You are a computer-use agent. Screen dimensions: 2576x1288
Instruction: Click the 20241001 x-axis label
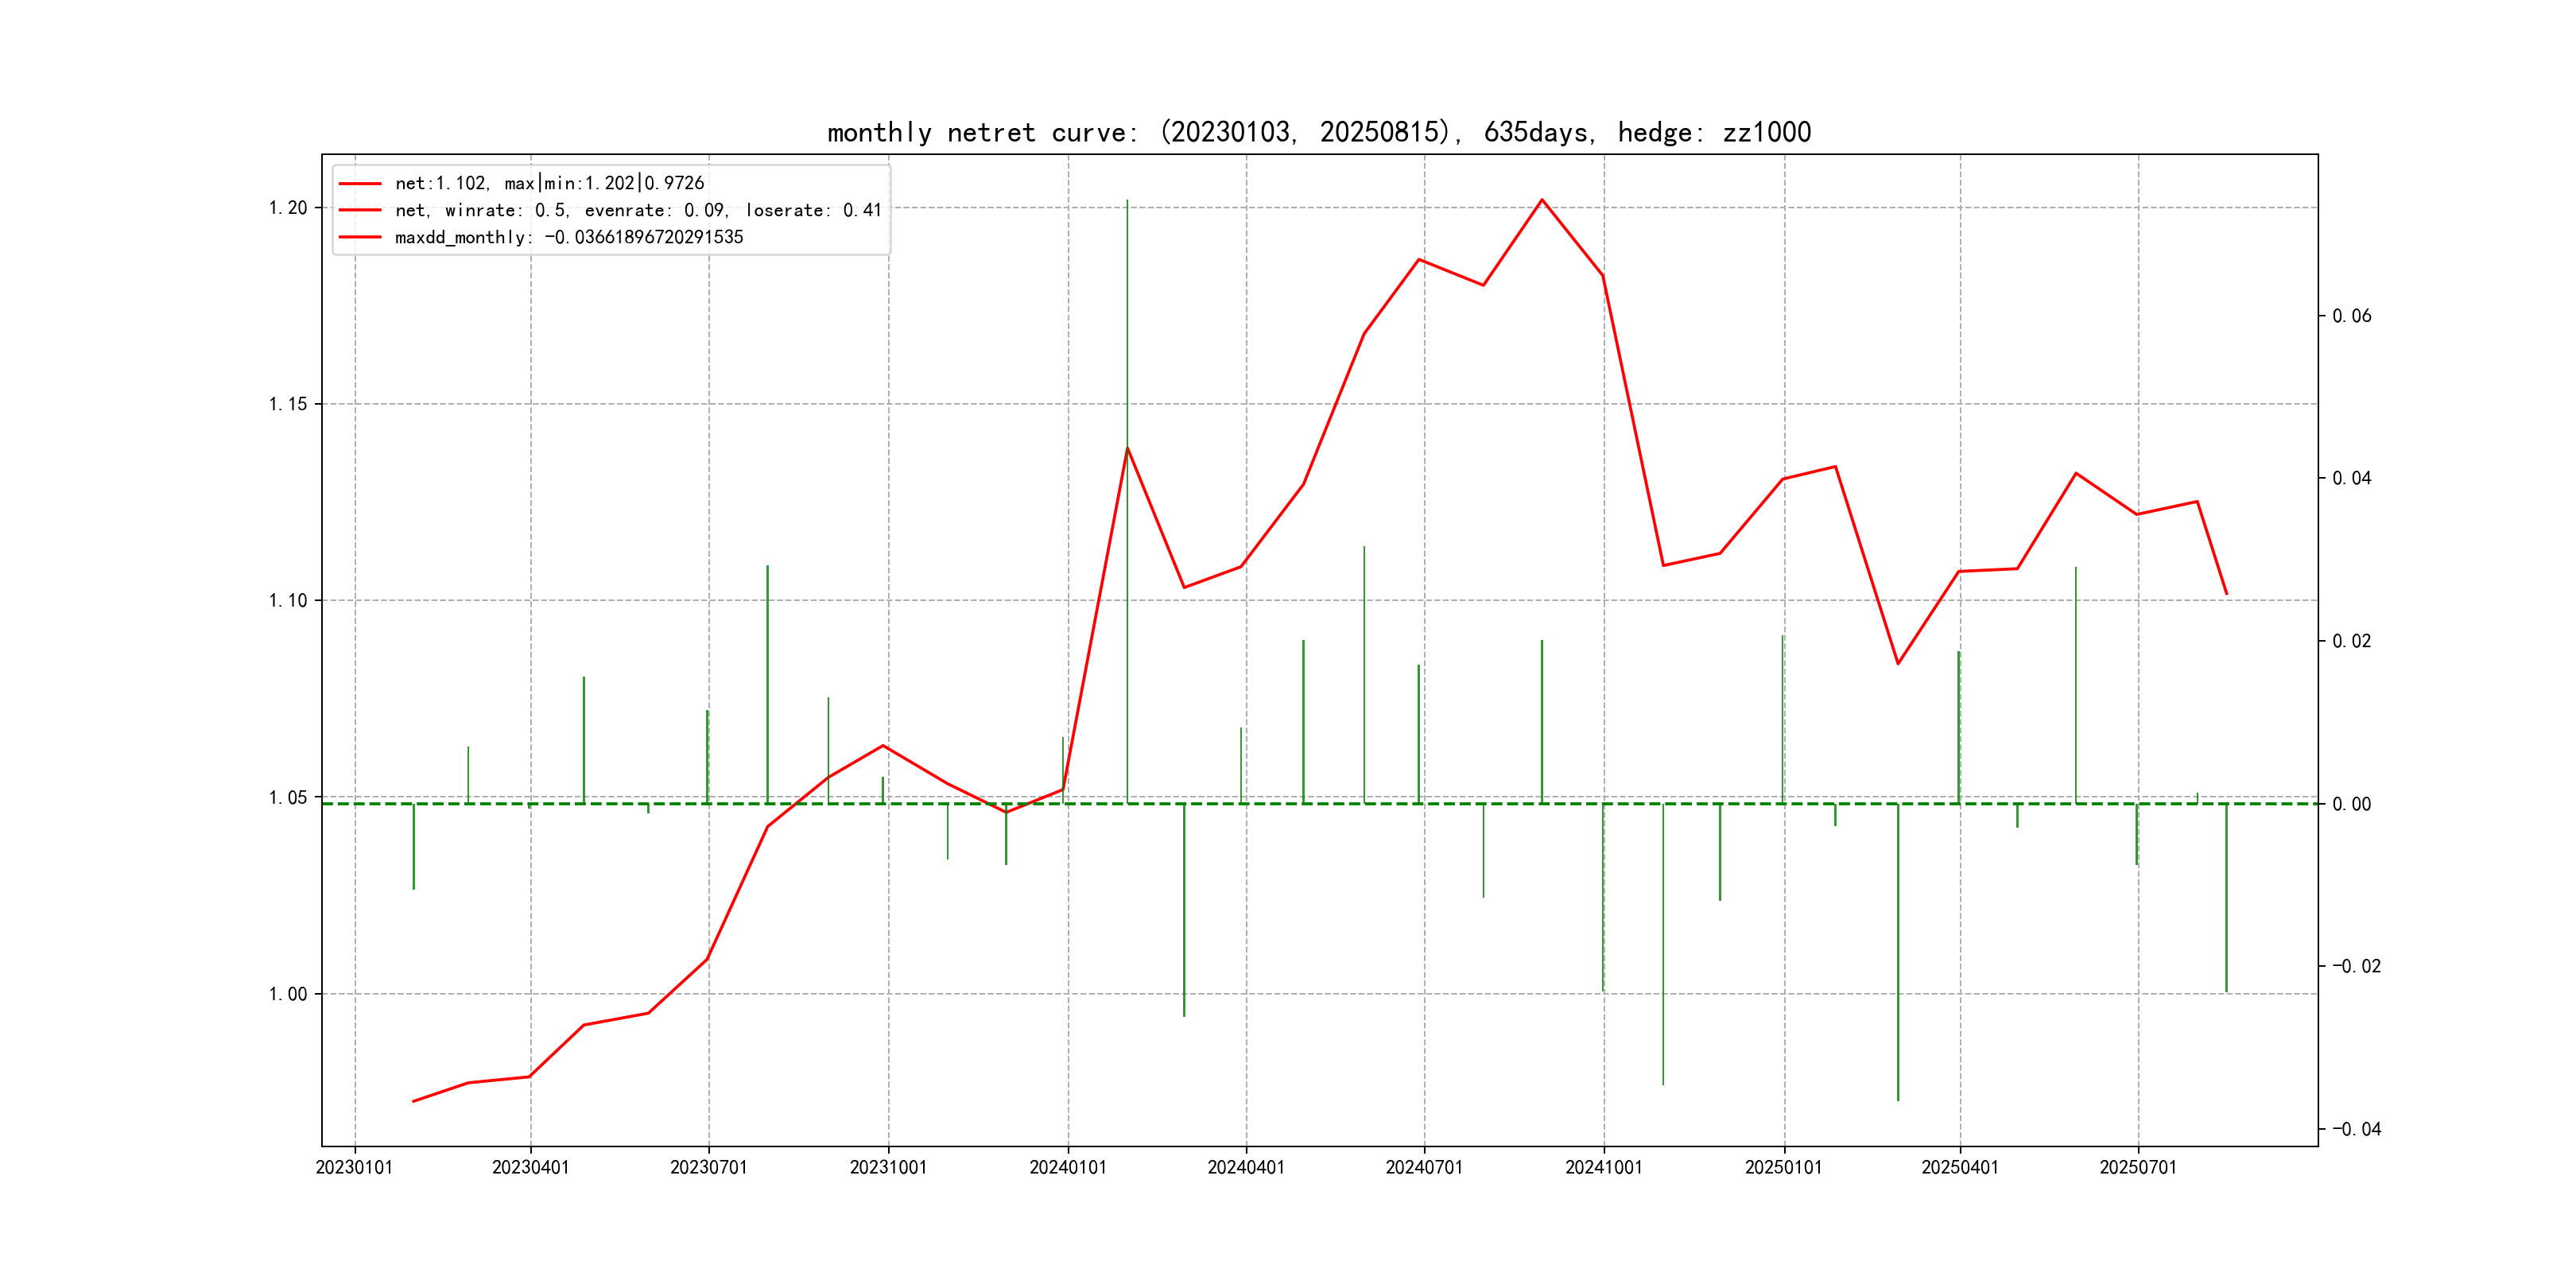click(x=1603, y=1167)
